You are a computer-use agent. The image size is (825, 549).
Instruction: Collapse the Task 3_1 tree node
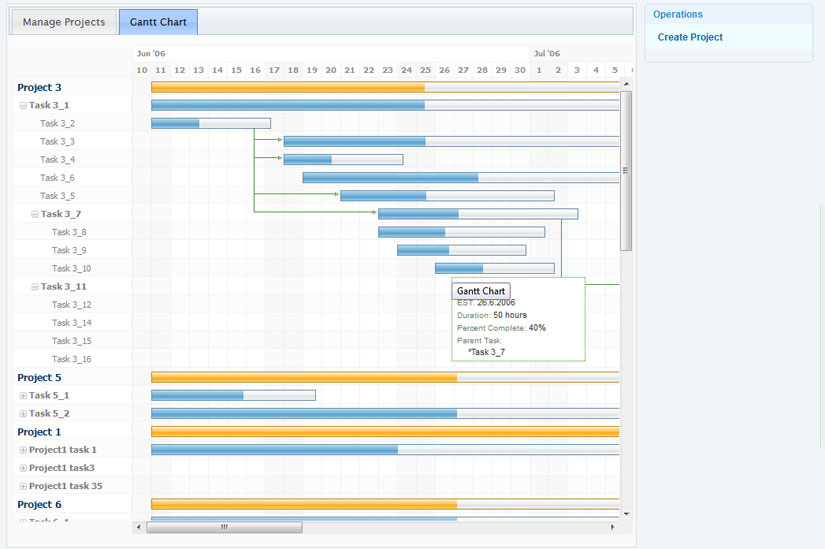click(23, 106)
